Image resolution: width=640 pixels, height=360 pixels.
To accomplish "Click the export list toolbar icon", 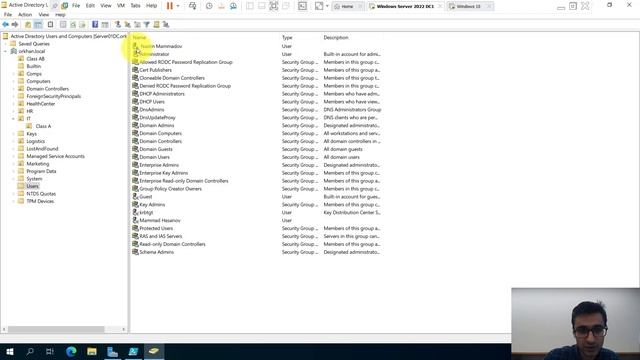I will click(x=82, y=24).
